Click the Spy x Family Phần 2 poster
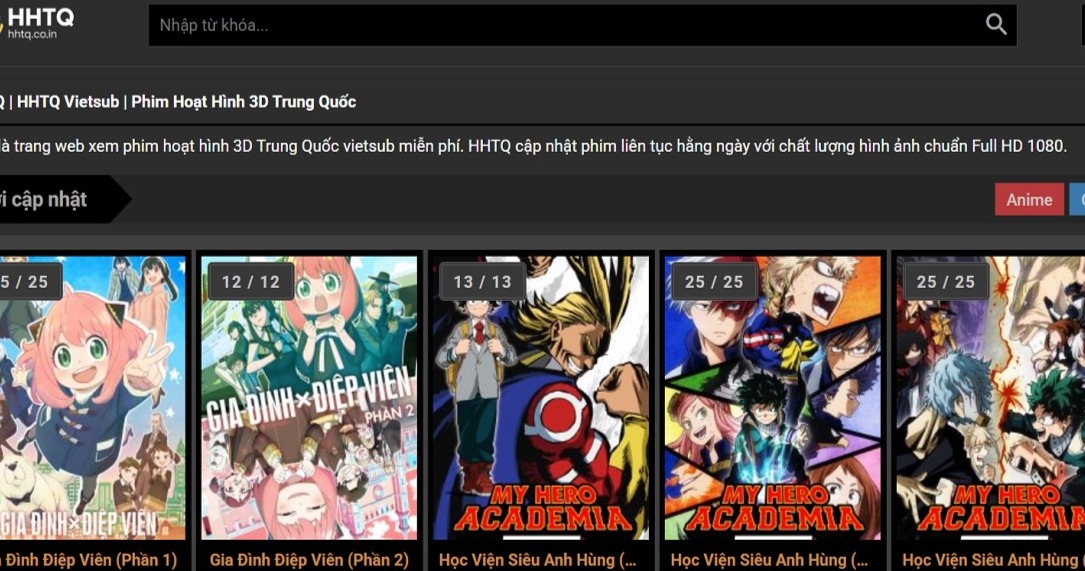Screen dimensions: 1085x571 [309, 398]
